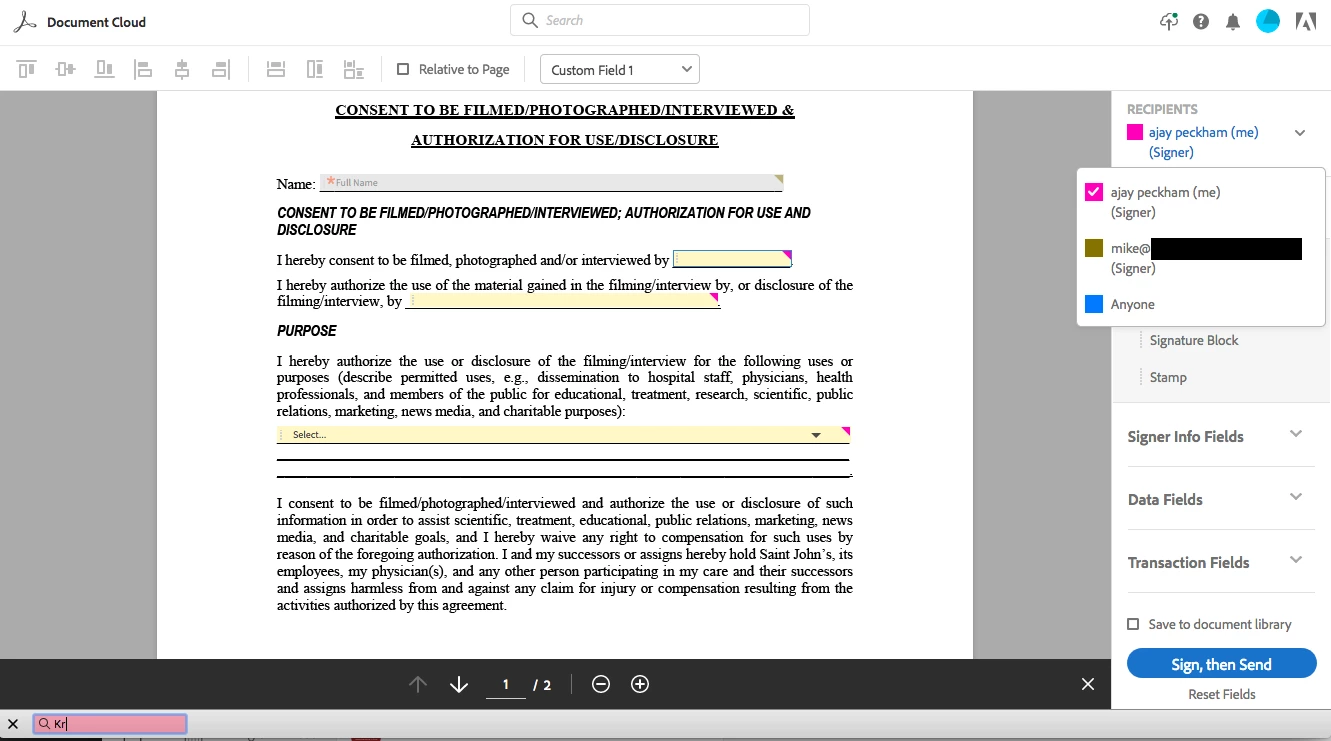Open the help question mark icon
The height and width of the screenshot is (741, 1331).
[1201, 22]
